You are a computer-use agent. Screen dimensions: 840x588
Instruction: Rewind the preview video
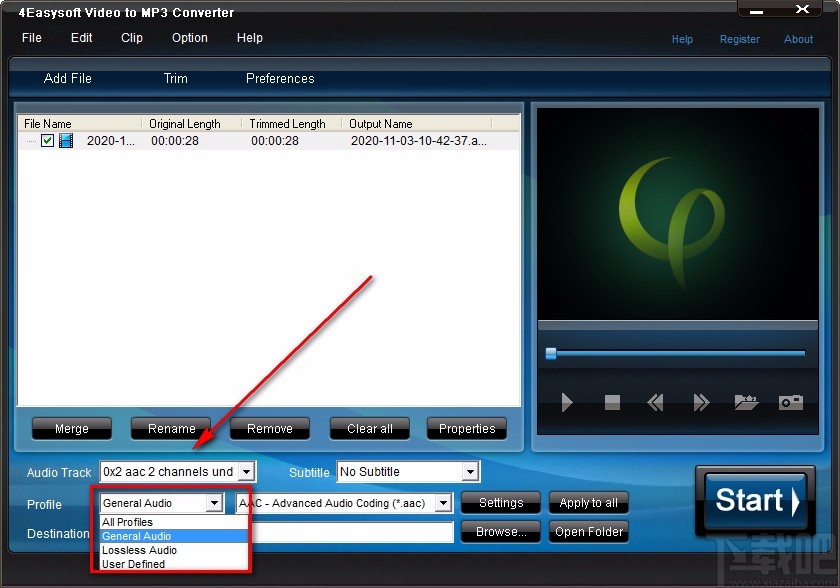(x=655, y=403)
